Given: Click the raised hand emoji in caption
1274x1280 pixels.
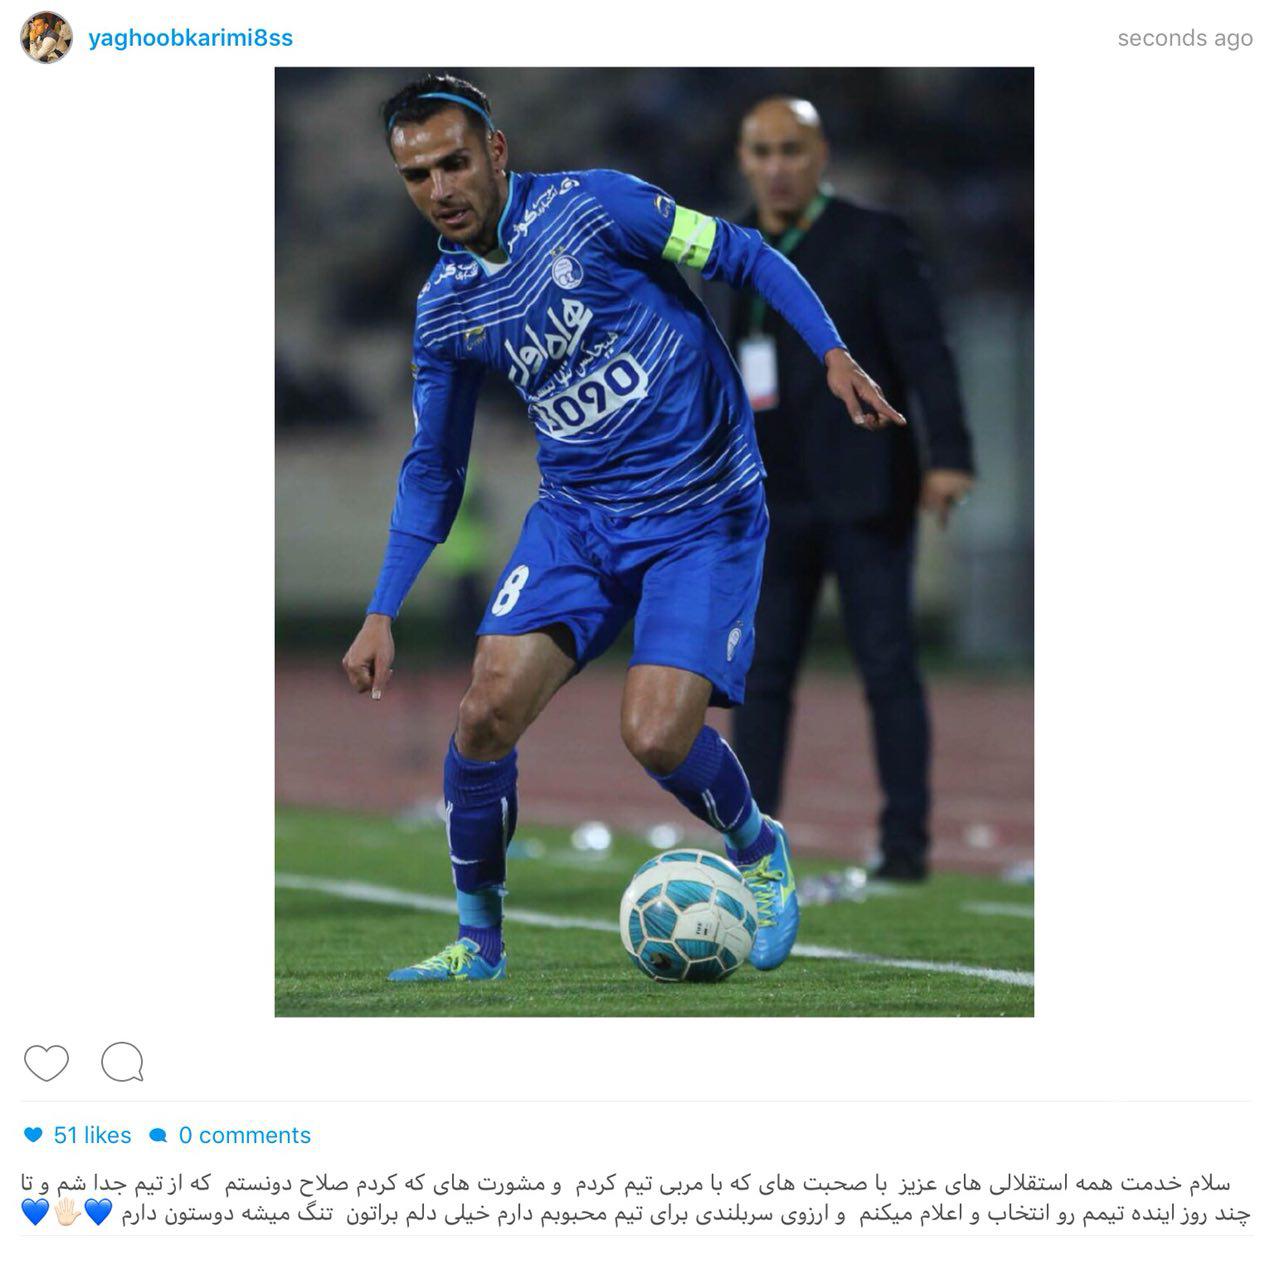Looking at the screenshot, I should (67, 1214).
